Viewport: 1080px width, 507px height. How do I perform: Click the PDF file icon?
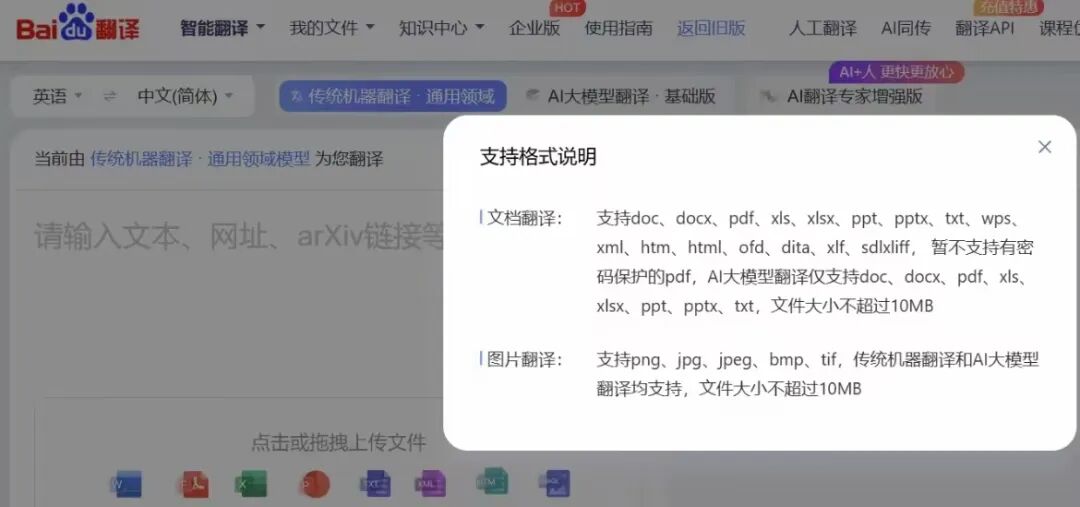192,484
